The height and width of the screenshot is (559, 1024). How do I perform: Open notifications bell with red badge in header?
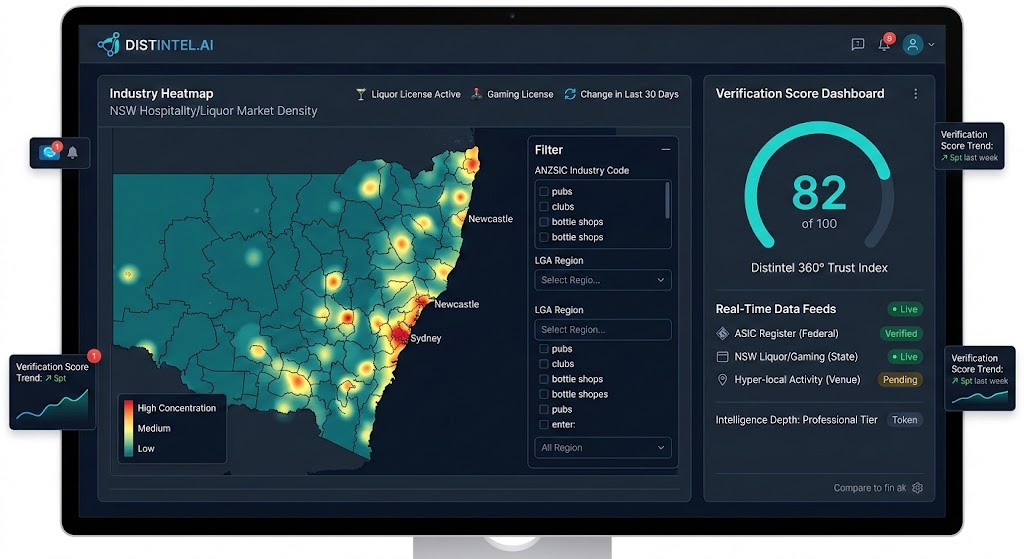coord(884,44)
